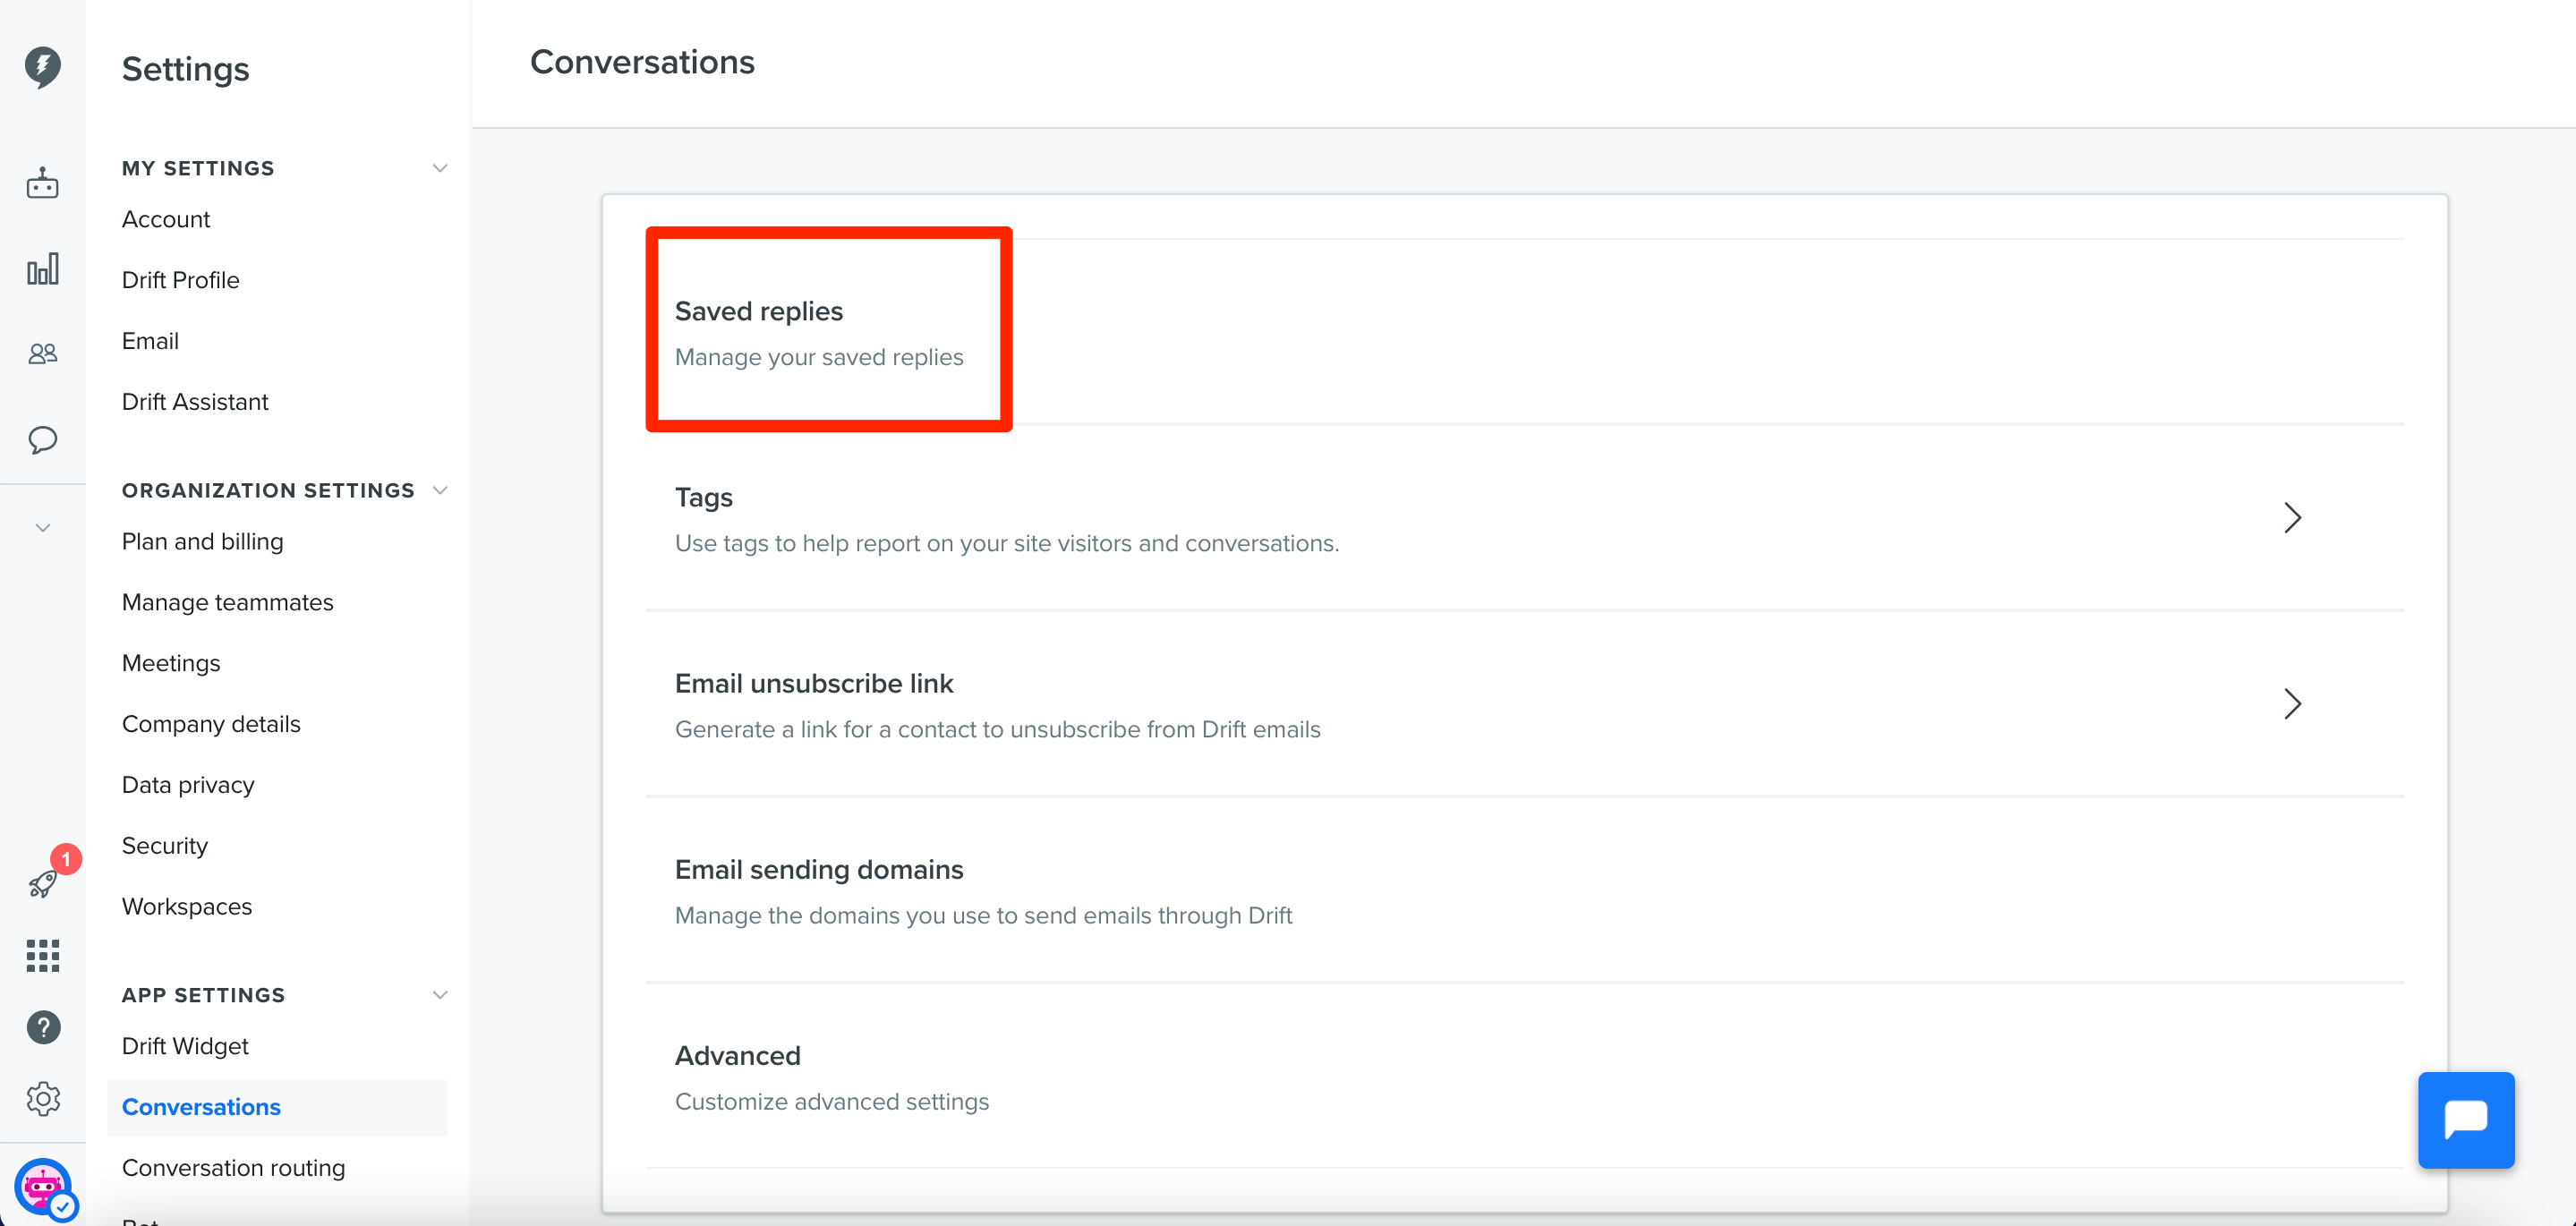Collapse the My Settings section

point(439,168)
